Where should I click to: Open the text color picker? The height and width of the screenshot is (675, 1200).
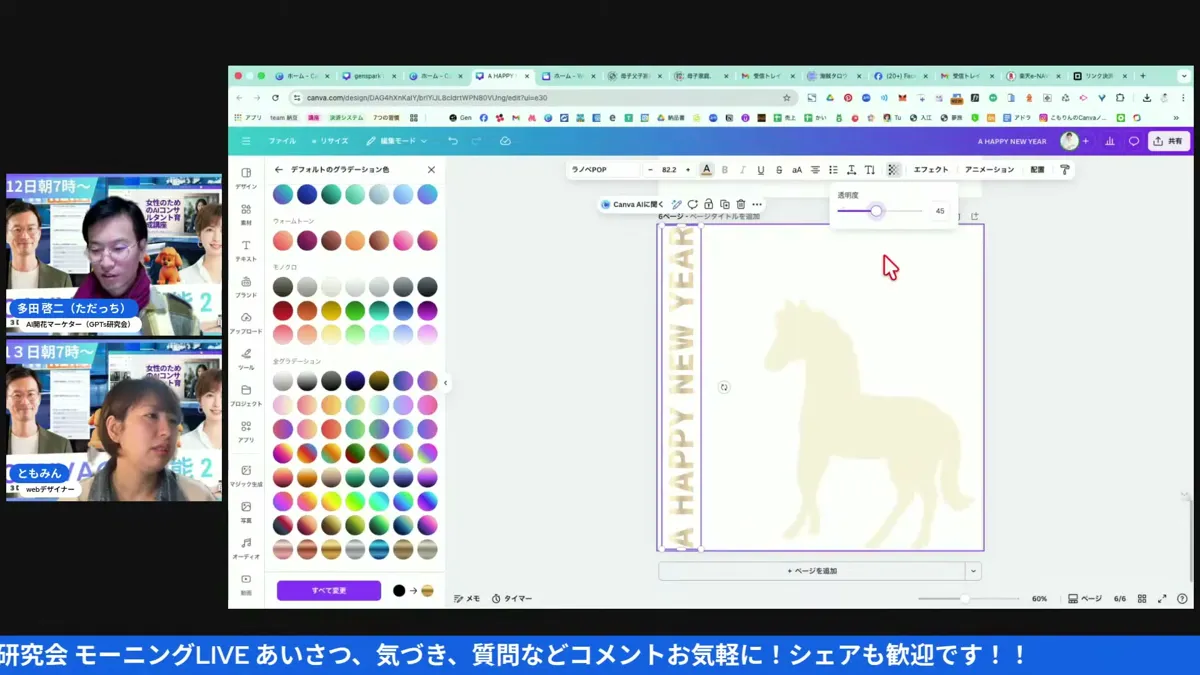706,170
